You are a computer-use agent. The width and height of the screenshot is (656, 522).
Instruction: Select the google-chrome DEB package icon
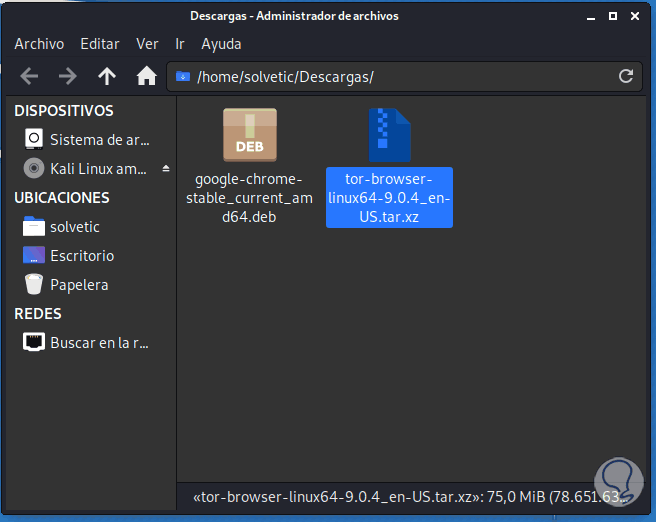click(250, 135)
